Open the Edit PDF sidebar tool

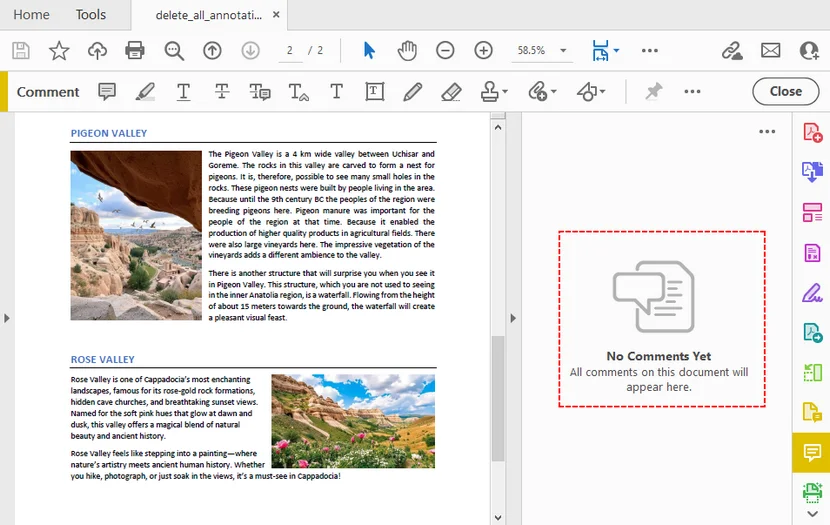click(813, 252)
